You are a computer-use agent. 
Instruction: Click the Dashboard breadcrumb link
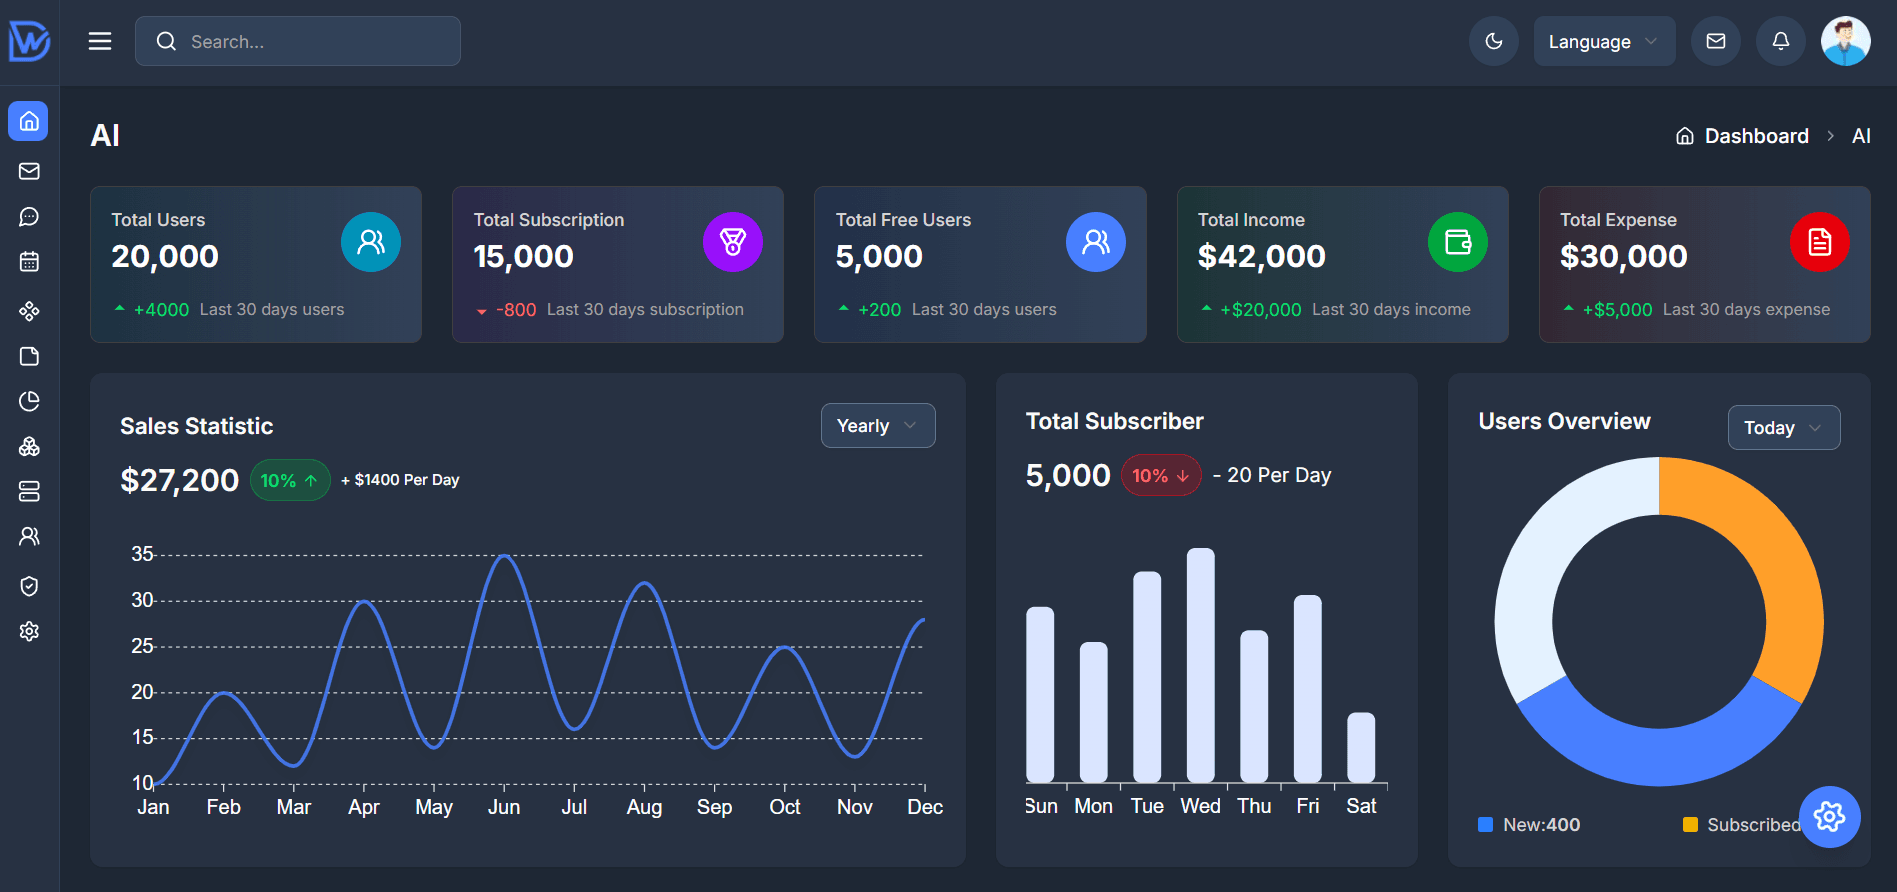tap(1755, 136)
